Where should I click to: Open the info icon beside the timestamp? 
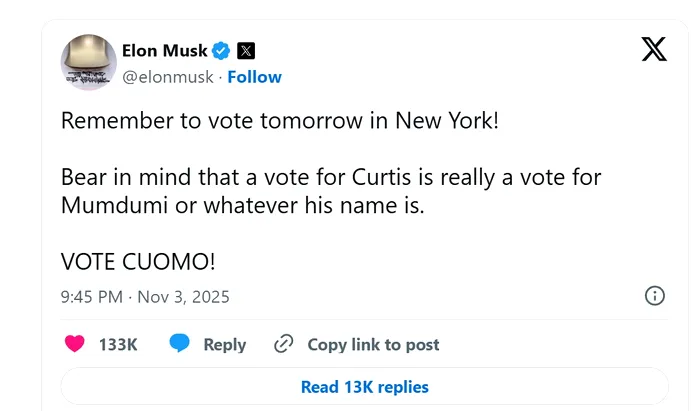coord(654,296)
